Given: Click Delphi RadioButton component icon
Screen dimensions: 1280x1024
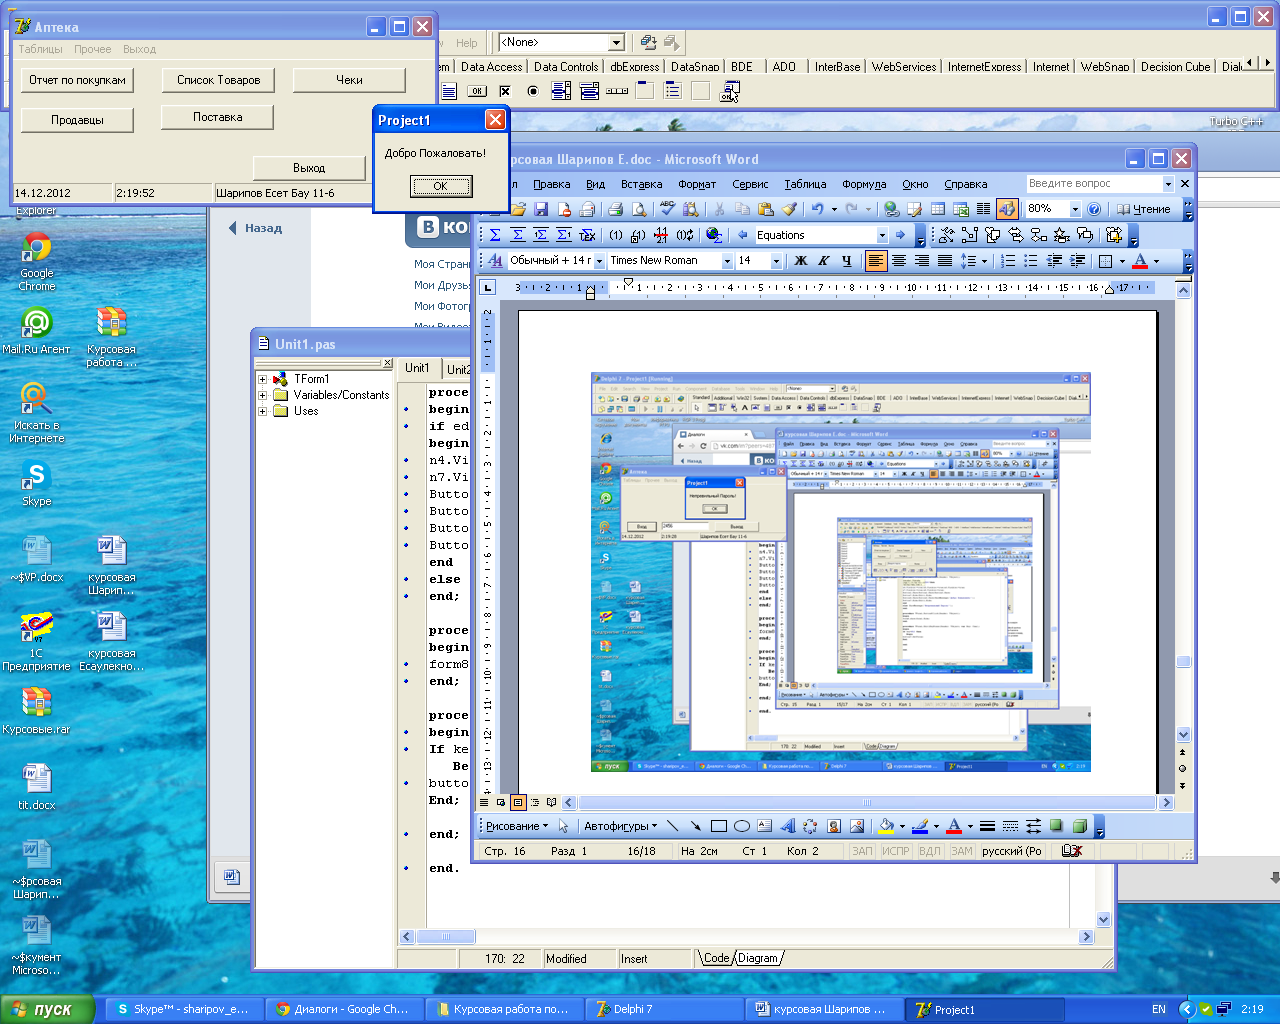Looking at the screenshot, I should coord(532,91).
